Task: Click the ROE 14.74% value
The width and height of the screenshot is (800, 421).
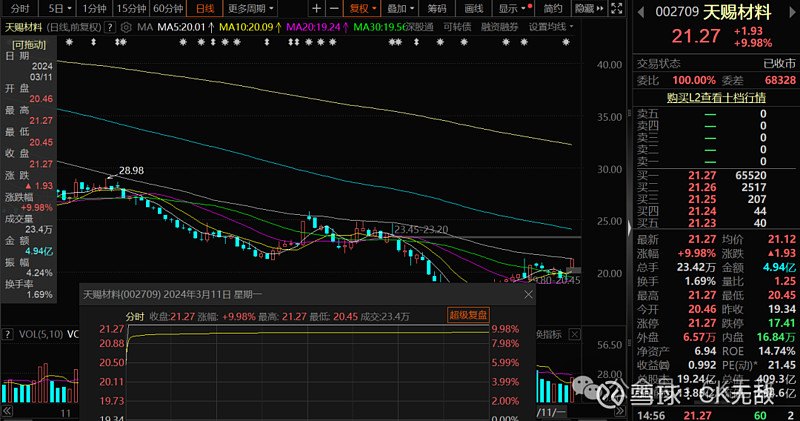Action: tap(777, 351)
